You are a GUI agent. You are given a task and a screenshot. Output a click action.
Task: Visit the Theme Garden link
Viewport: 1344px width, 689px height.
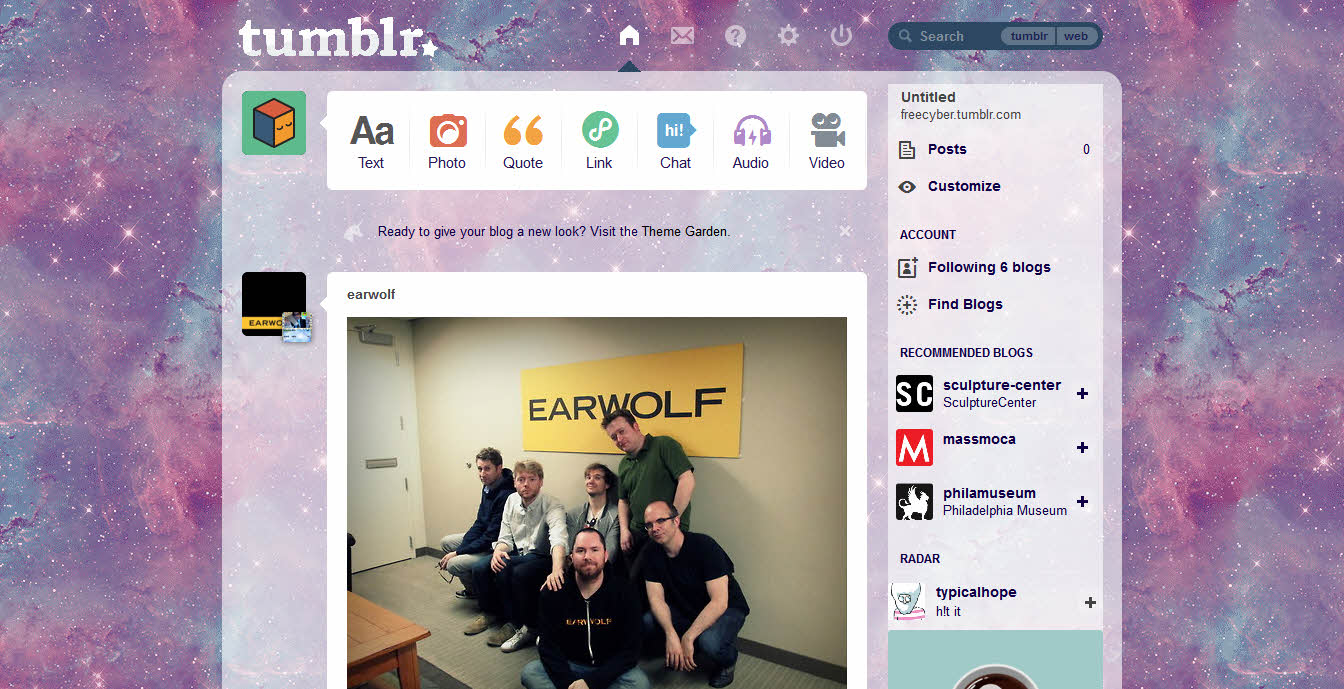[x=686, y=231]
